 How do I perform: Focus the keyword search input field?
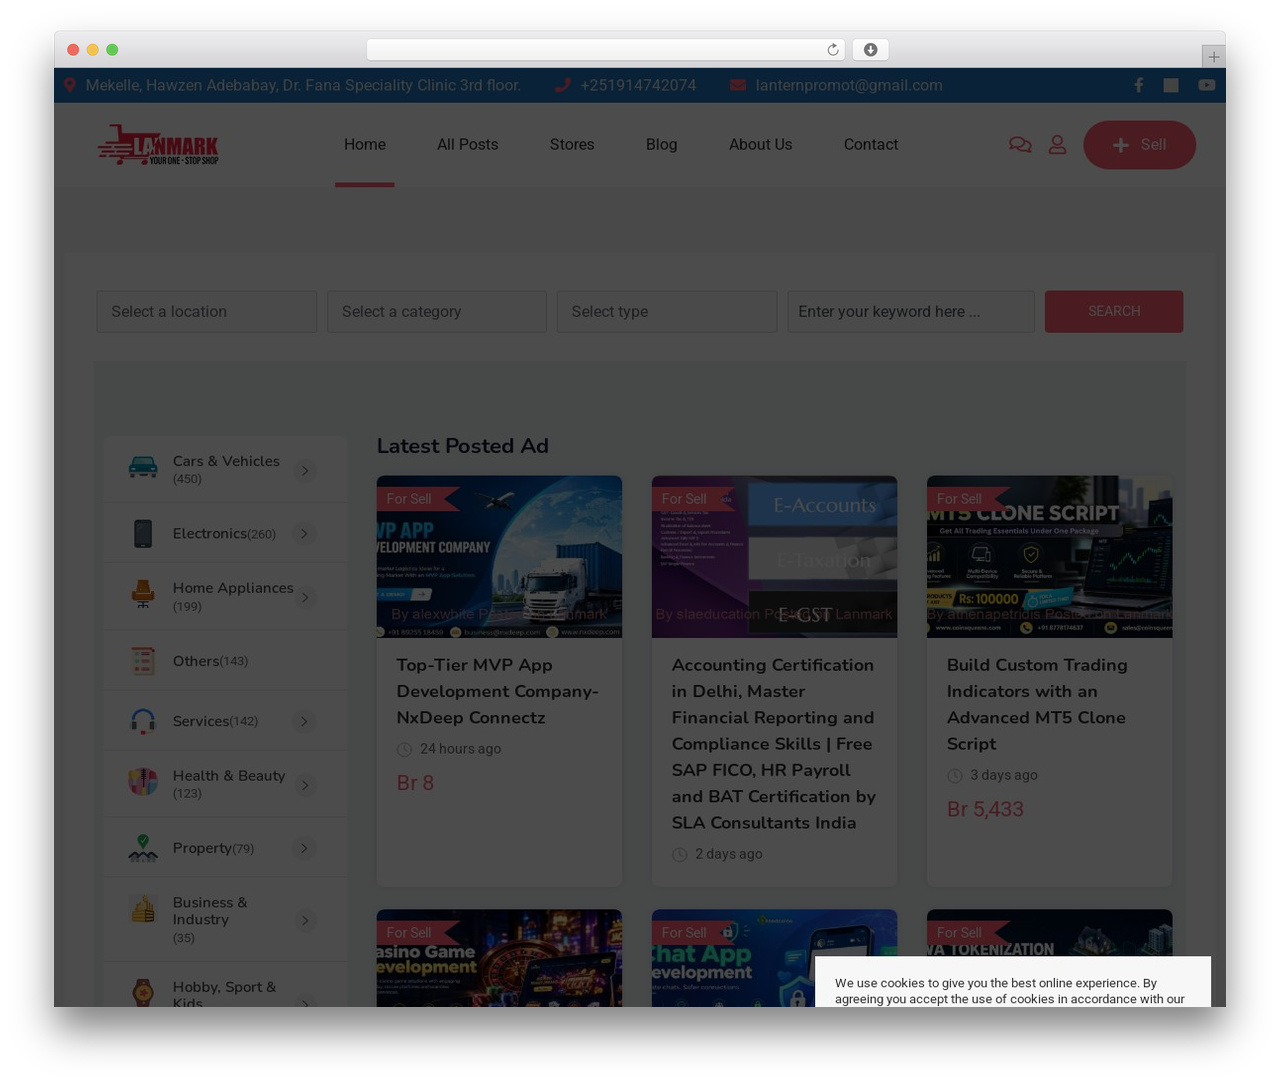coord(911,312)
